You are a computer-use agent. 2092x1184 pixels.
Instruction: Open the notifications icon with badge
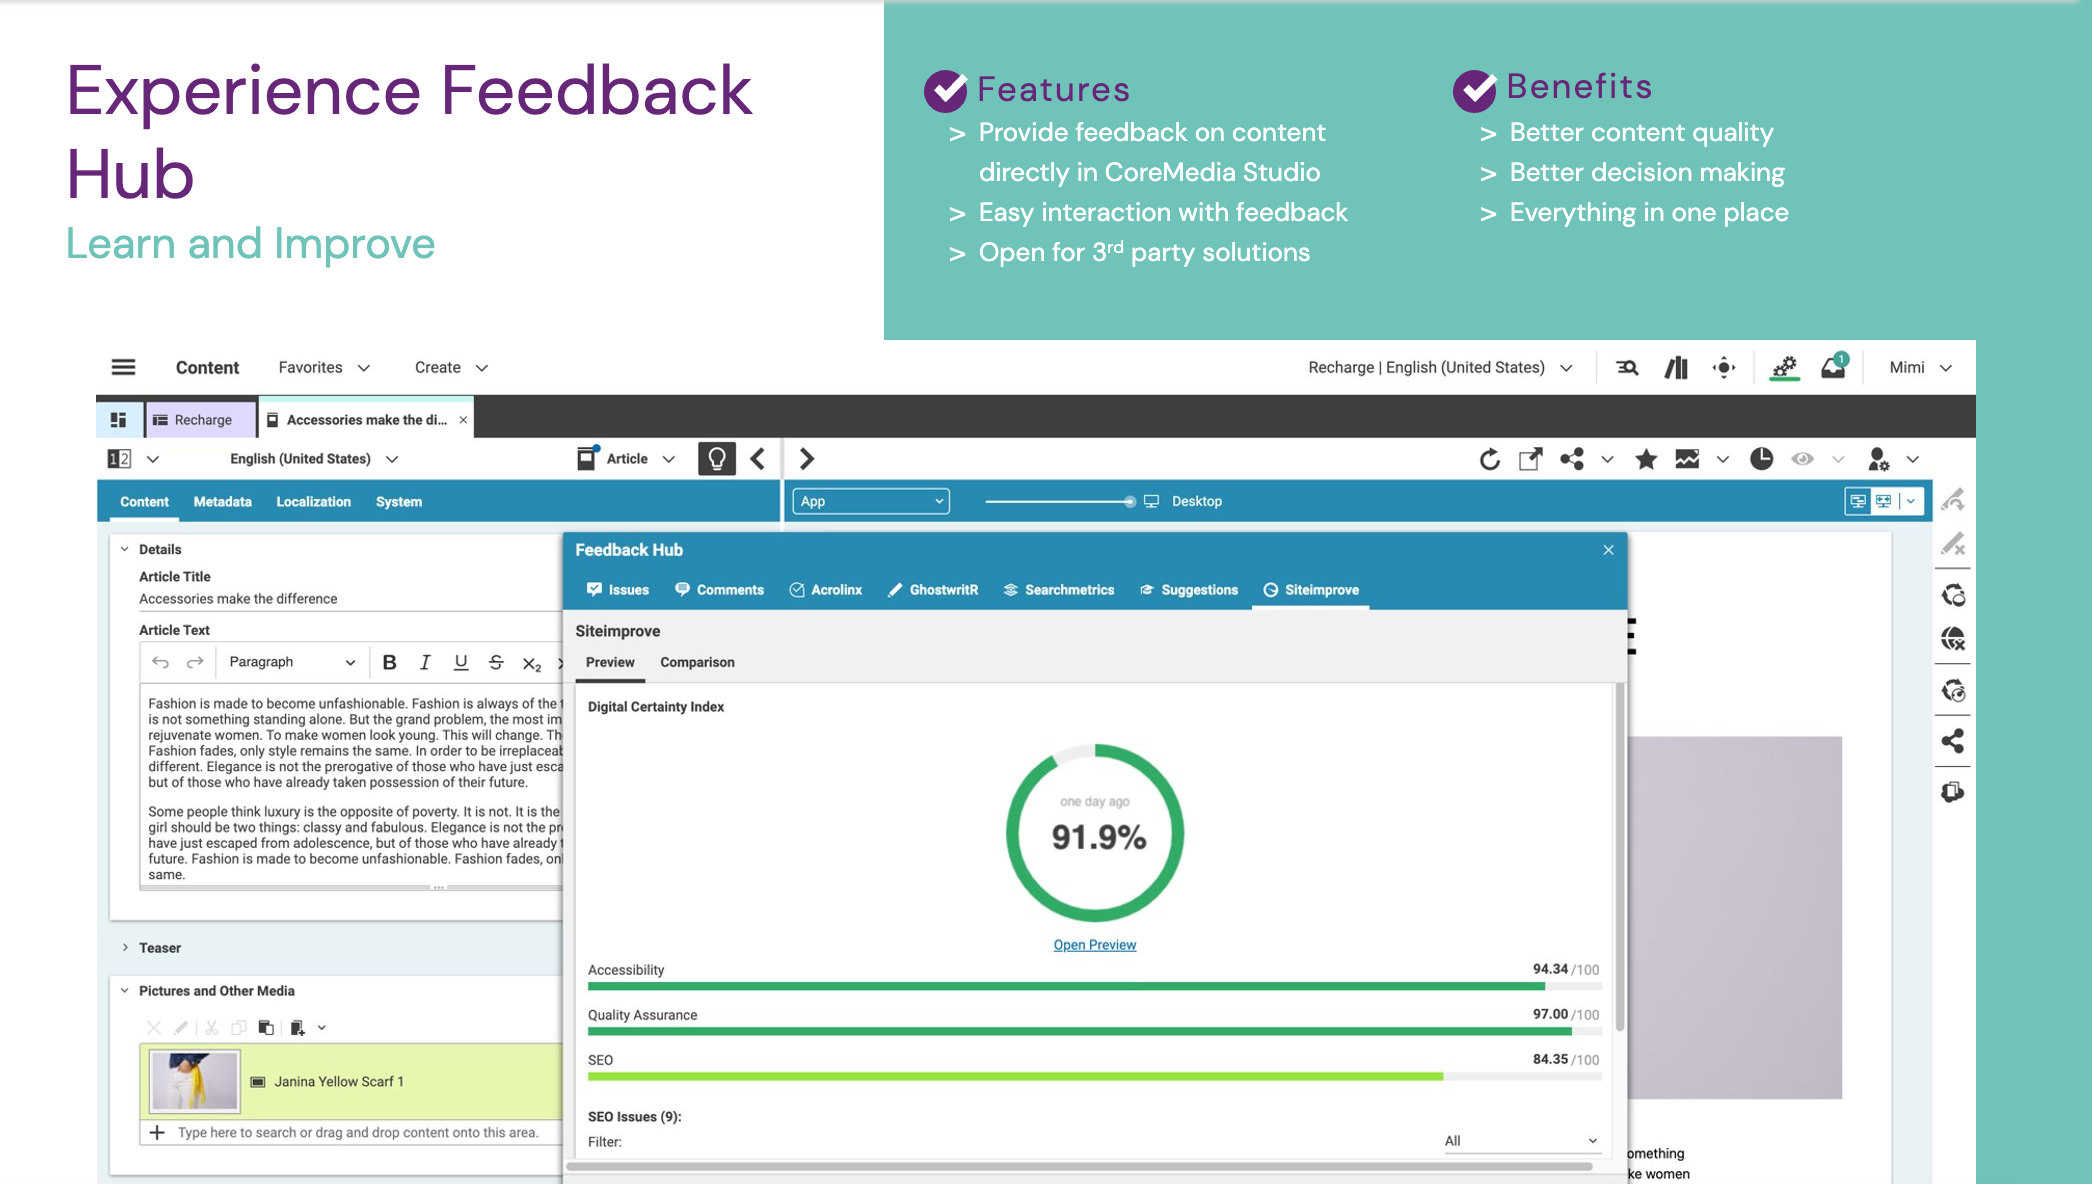point(1833,367)
